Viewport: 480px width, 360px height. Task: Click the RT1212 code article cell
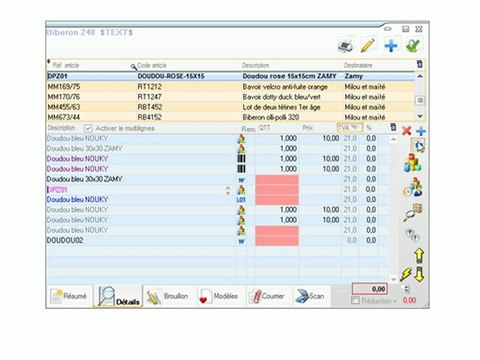click(150, 87)
